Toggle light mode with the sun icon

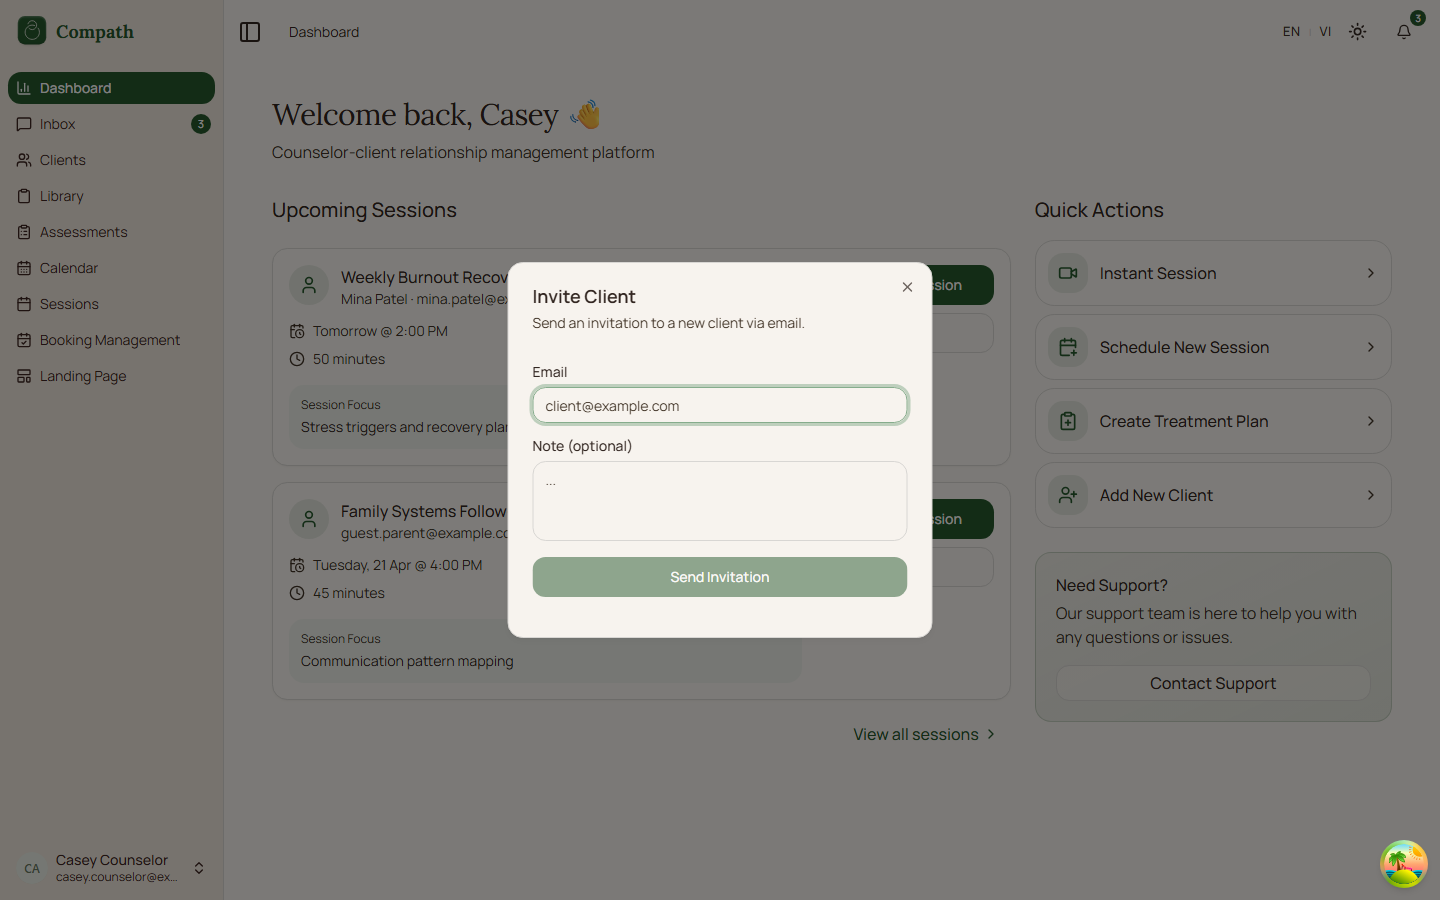[1357, 31]
